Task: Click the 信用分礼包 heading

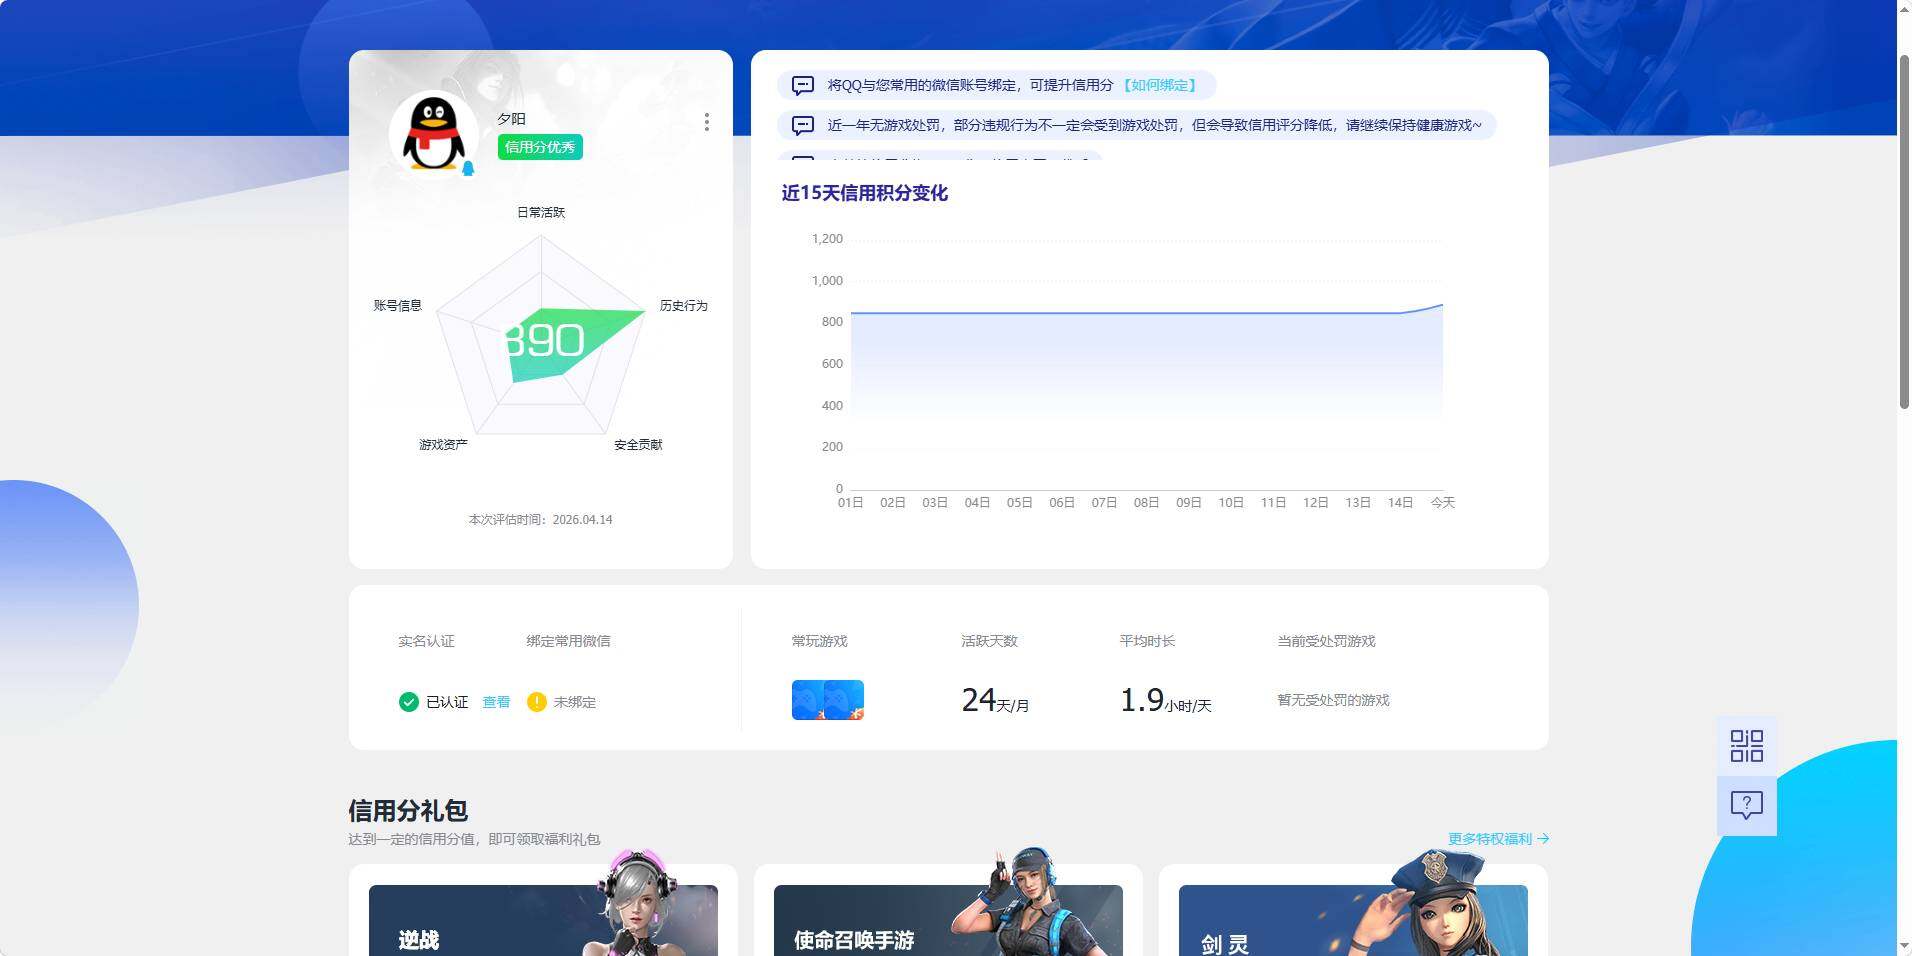Action: tap(408, 810)
